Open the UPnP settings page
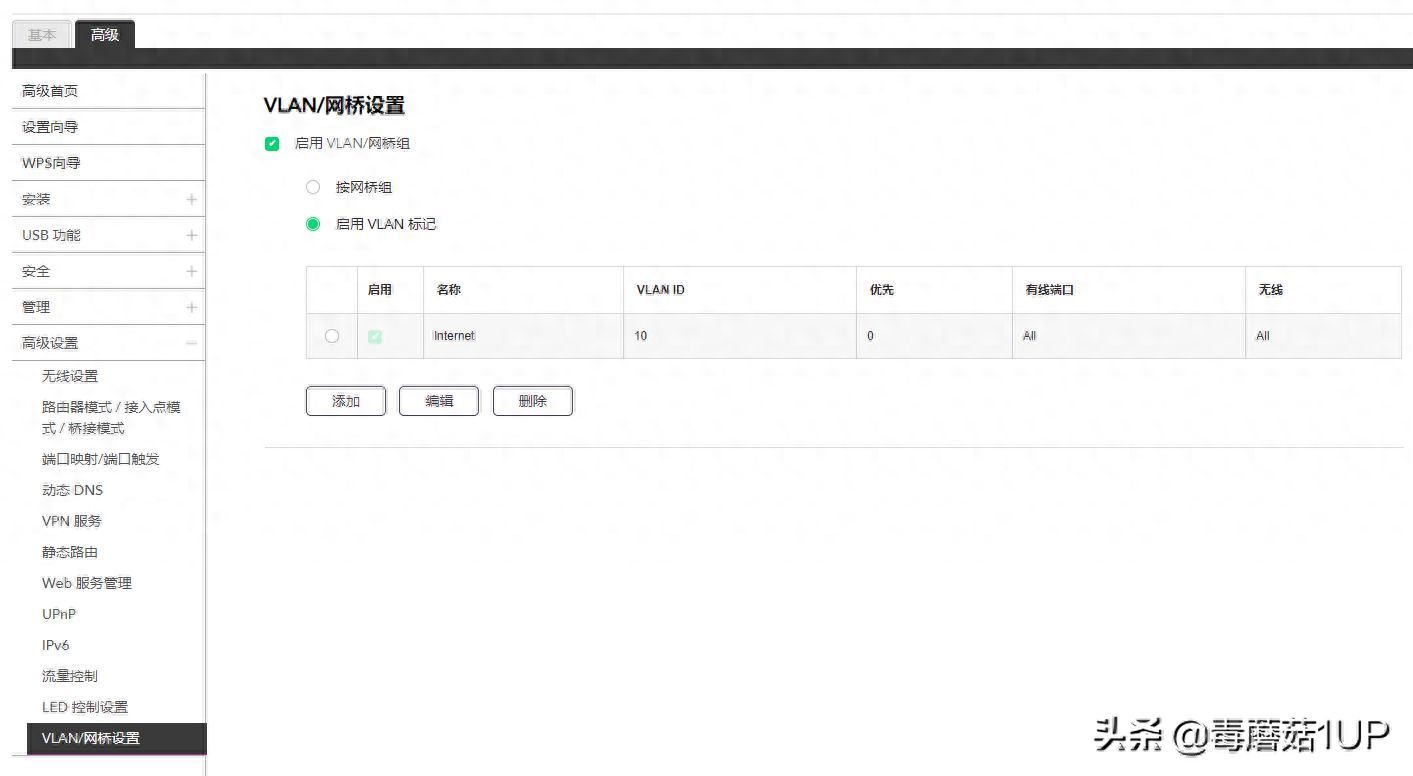 pyautogui.click(x=58, y=614)
